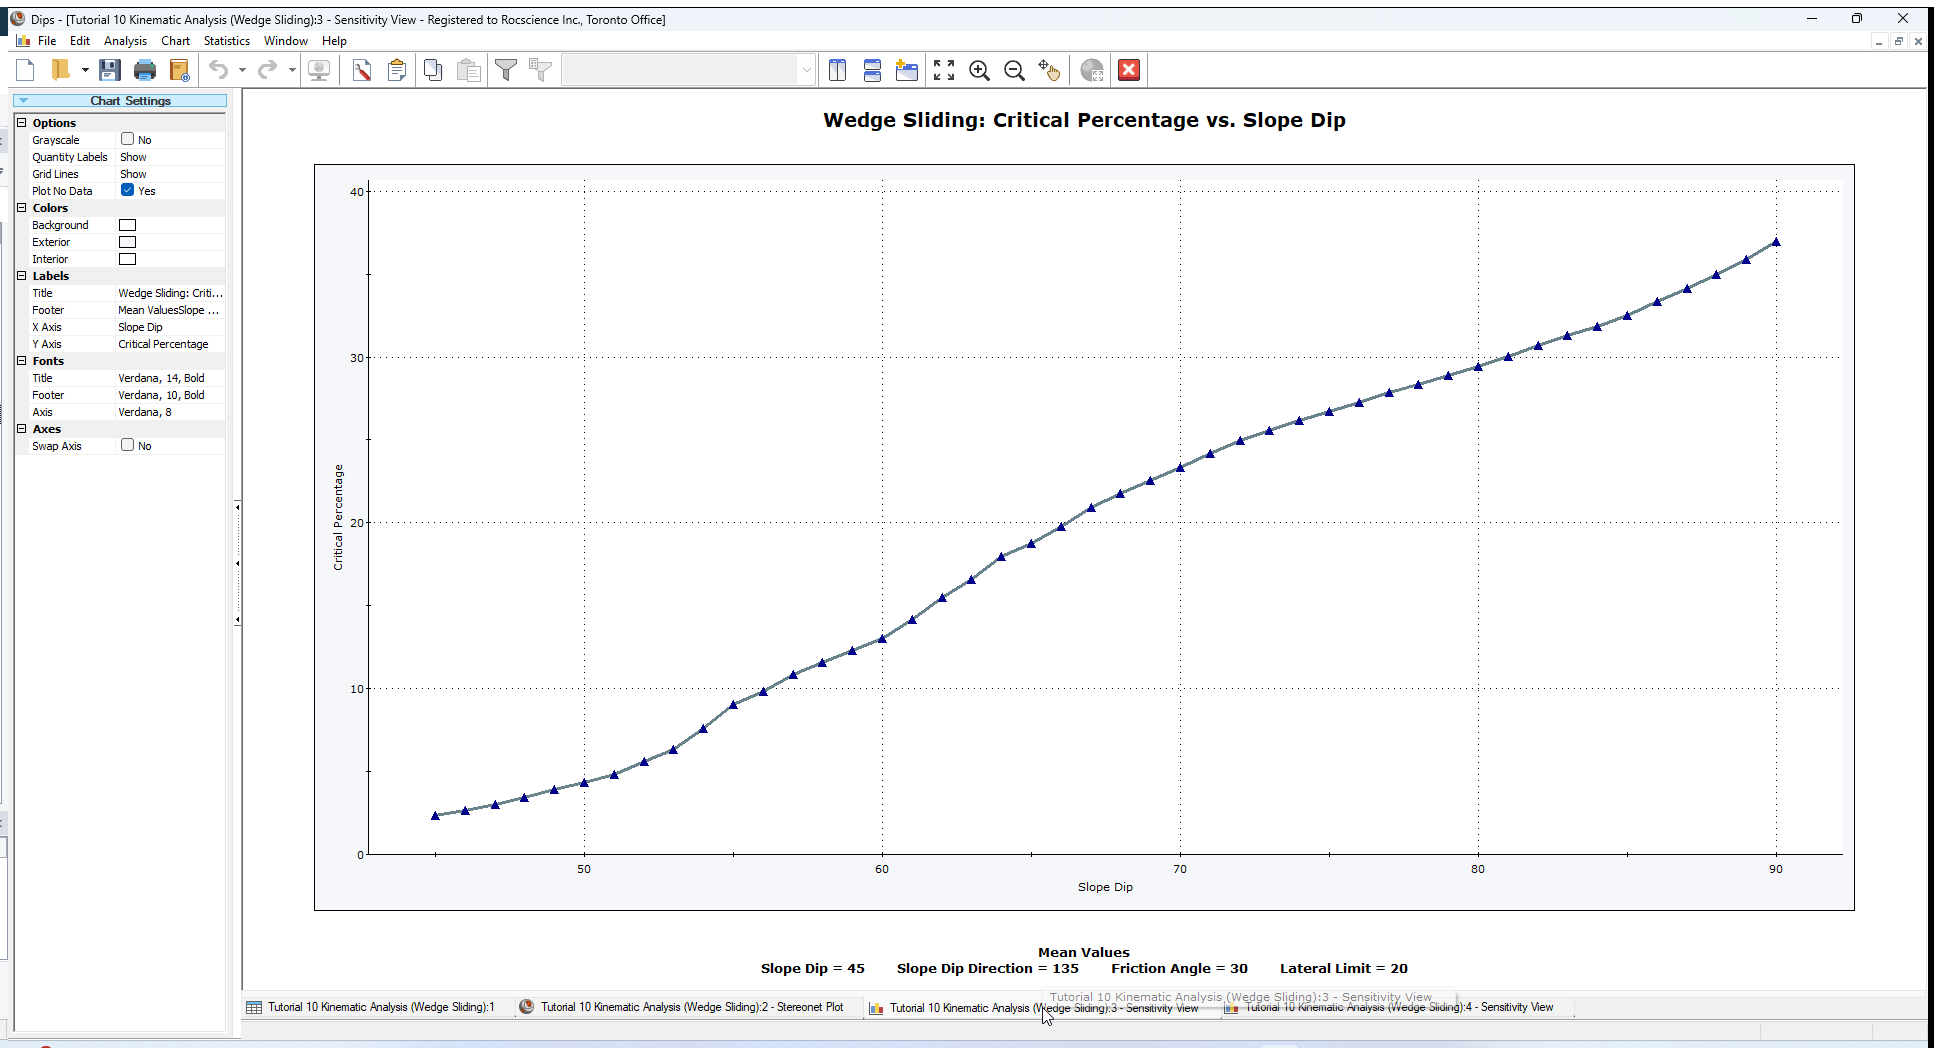This screenshot has width=1936, height=1048.
Task: Open a new chart window
Action: [906, 70]
